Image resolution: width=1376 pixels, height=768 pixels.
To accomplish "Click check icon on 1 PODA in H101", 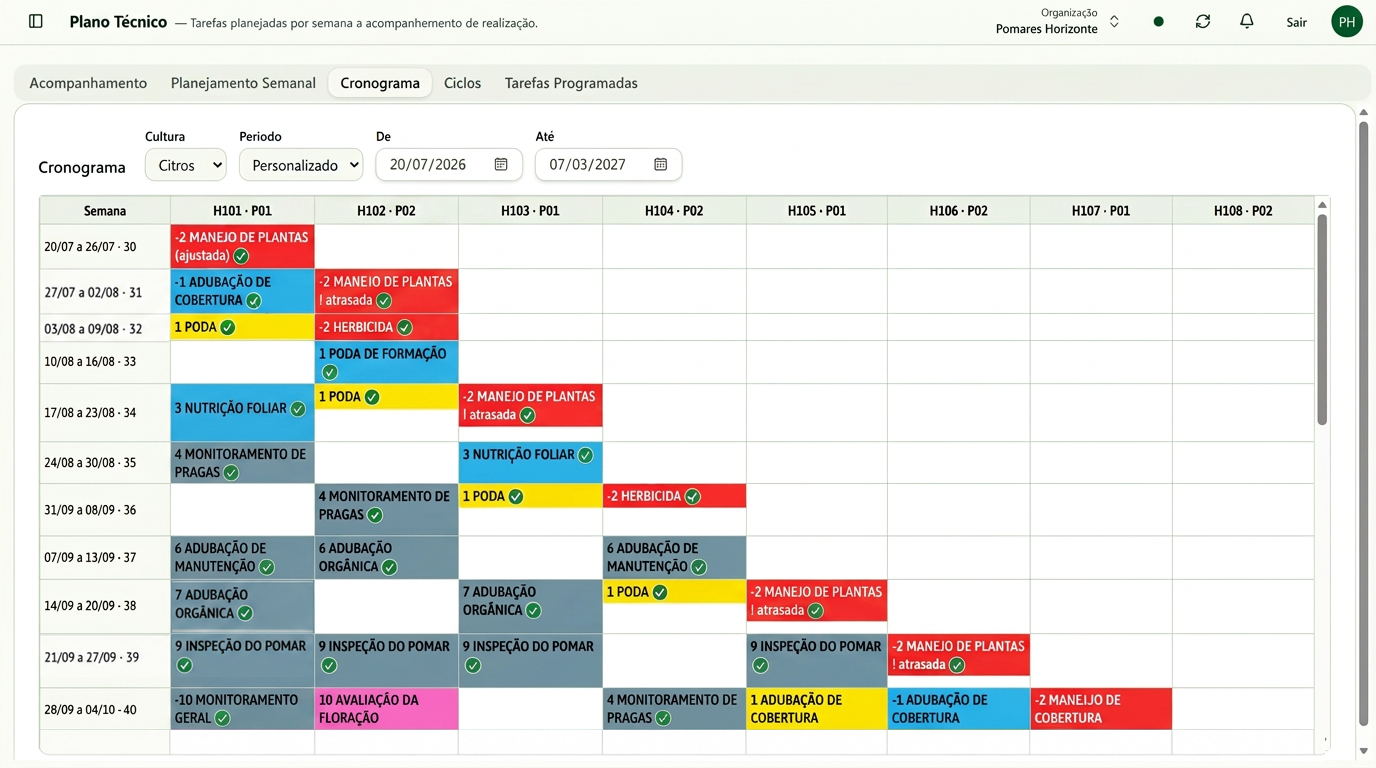I will click(228, 327).
